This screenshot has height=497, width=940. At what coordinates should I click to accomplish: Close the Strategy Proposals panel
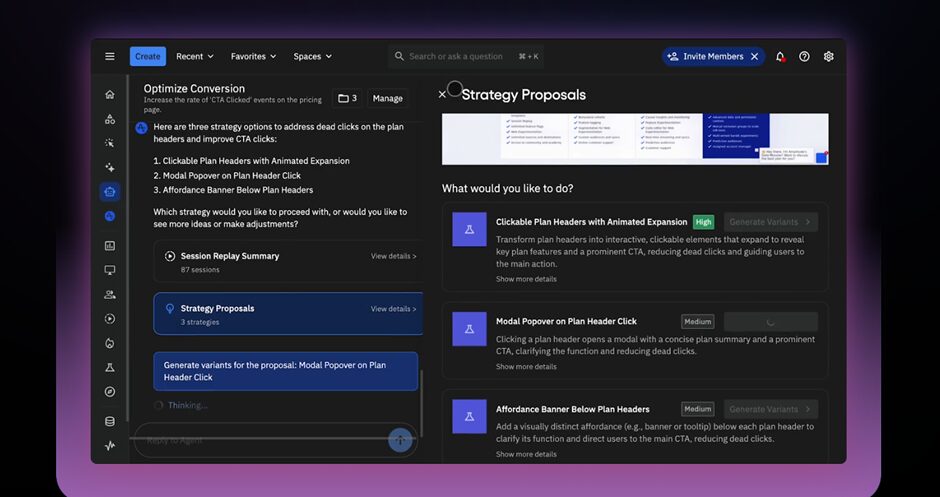tap(442, 95)
